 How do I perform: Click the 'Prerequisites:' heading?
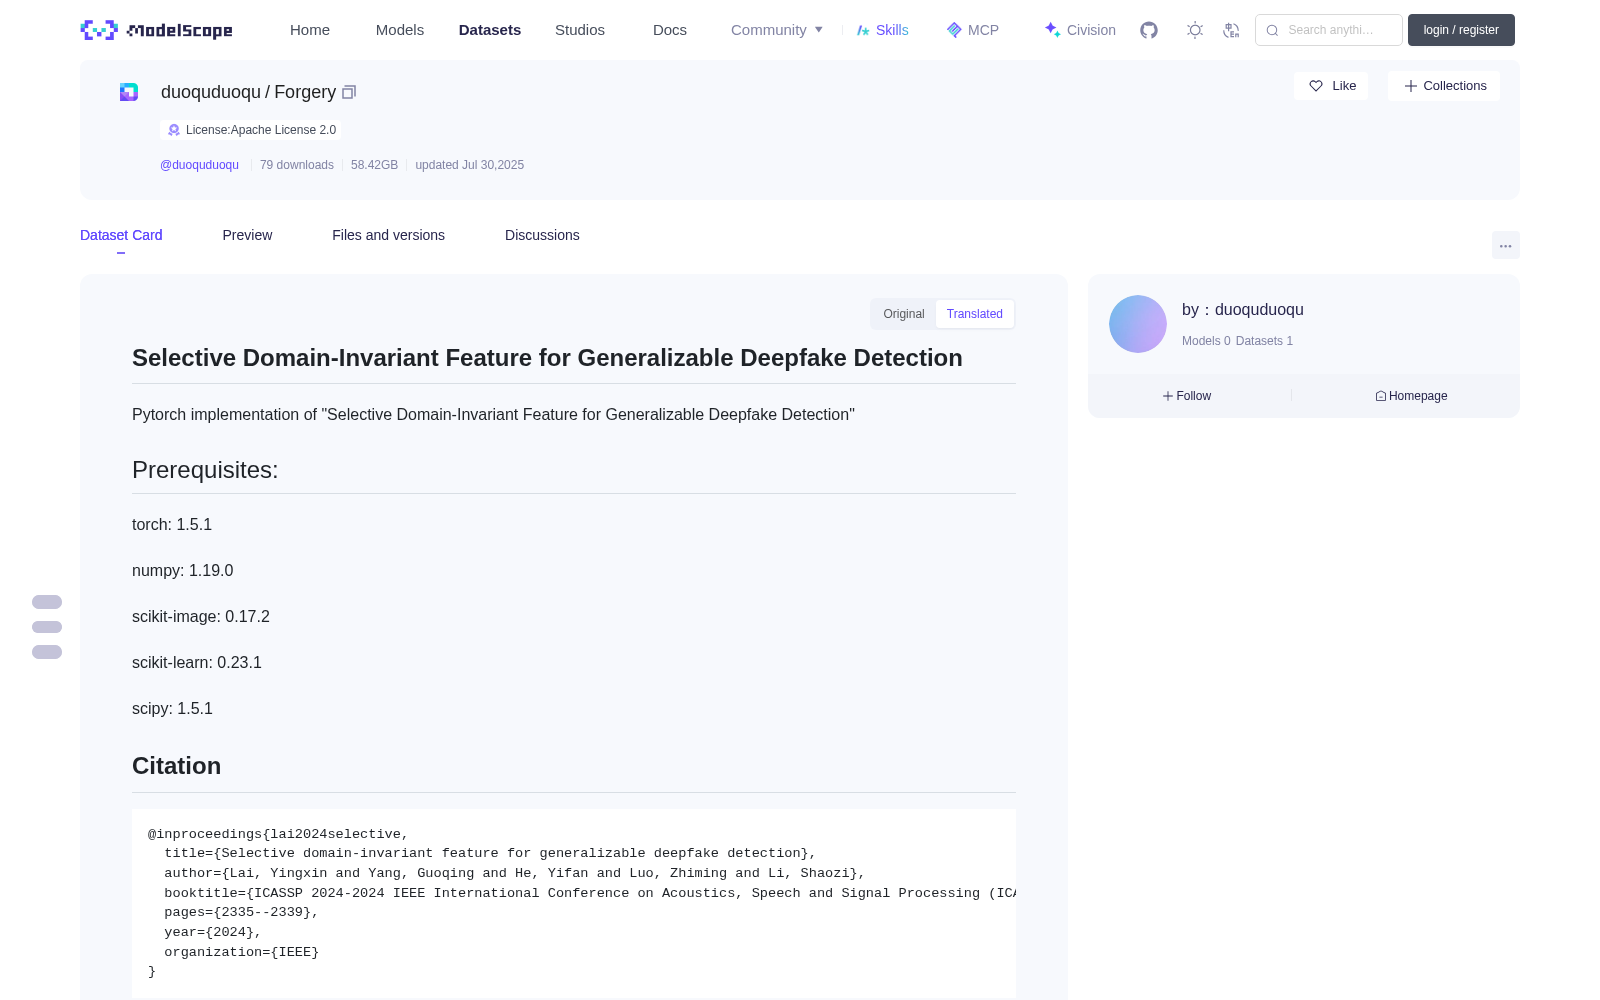205,470
